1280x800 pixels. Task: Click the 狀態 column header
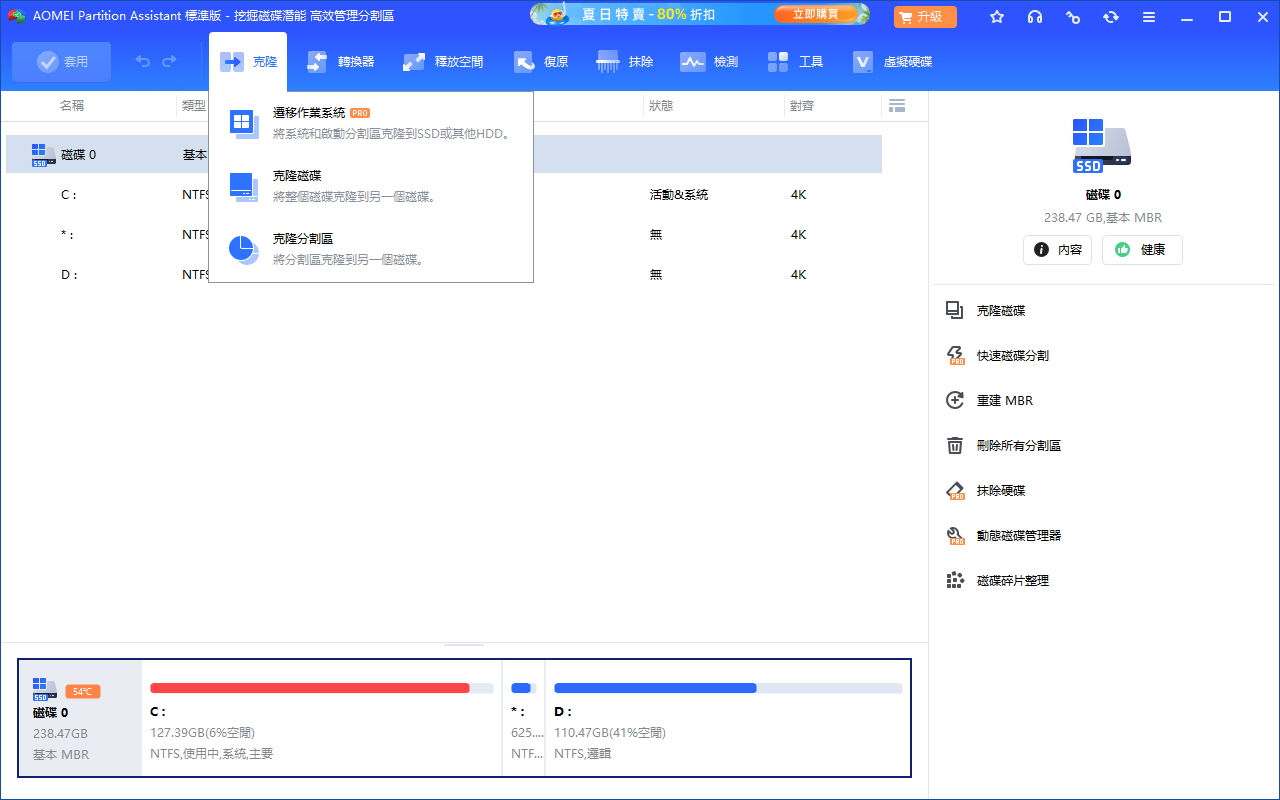tap(661, 106)
